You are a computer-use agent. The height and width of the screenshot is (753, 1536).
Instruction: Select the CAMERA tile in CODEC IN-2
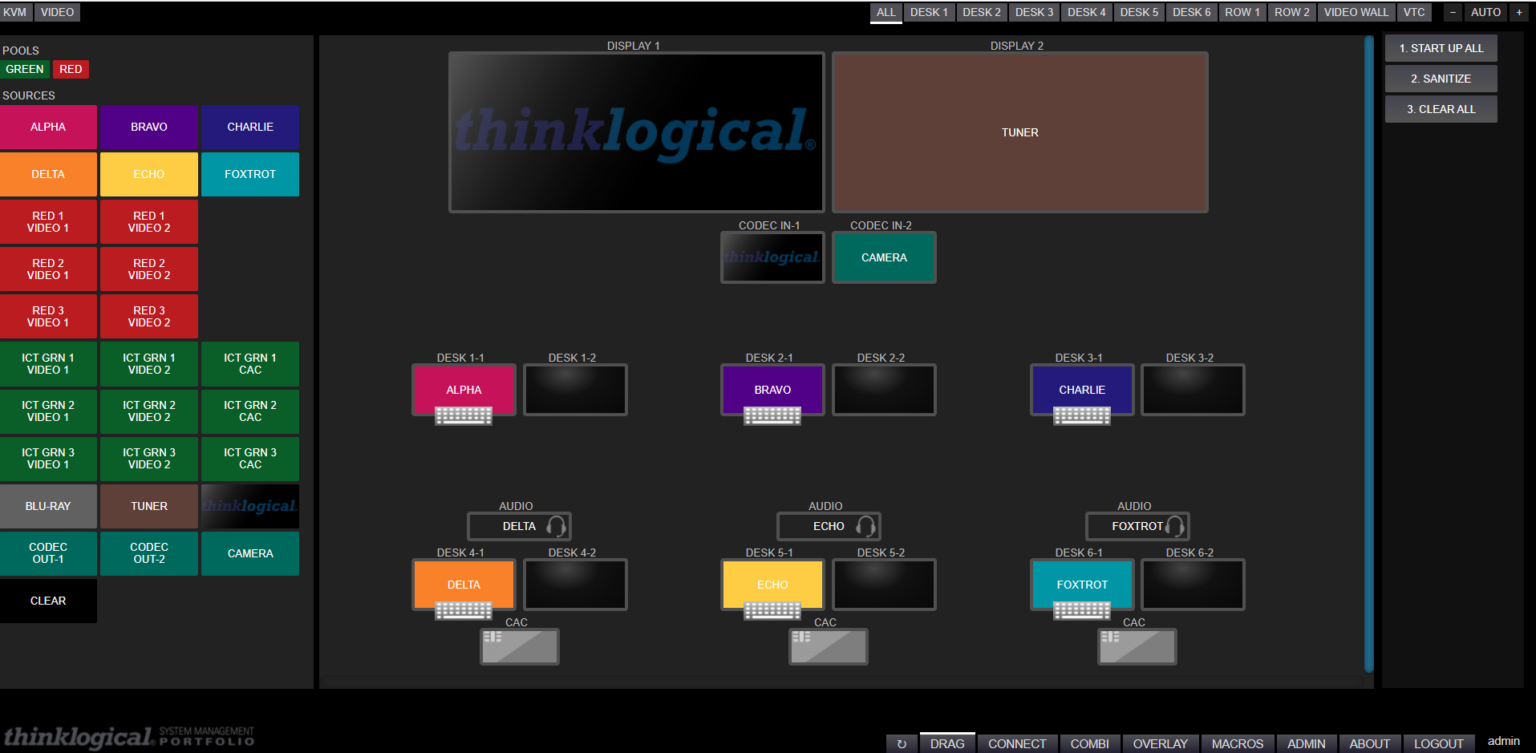pos(884,257)
